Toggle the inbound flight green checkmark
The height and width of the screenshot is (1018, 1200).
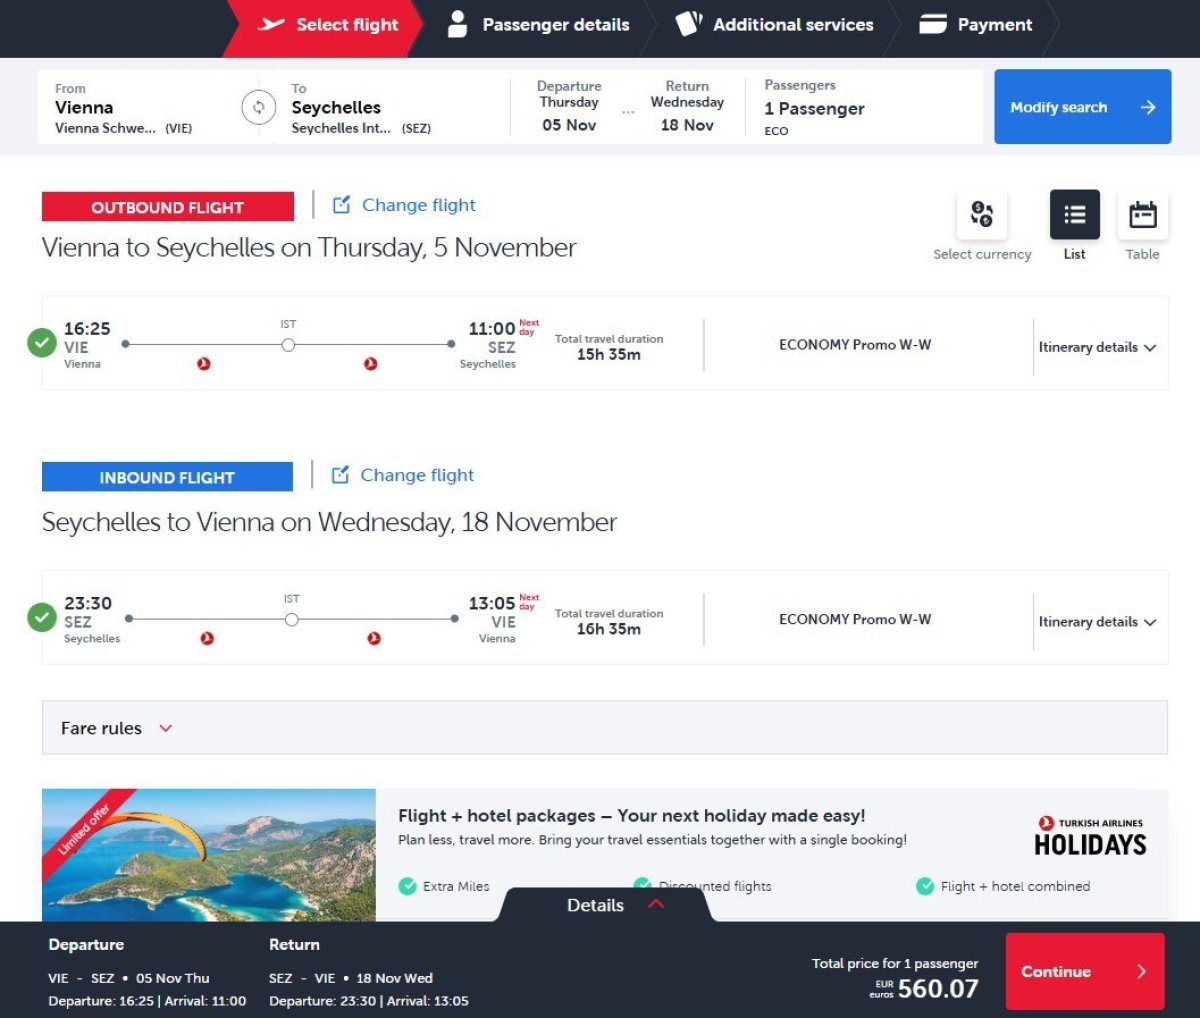point(41,618)
